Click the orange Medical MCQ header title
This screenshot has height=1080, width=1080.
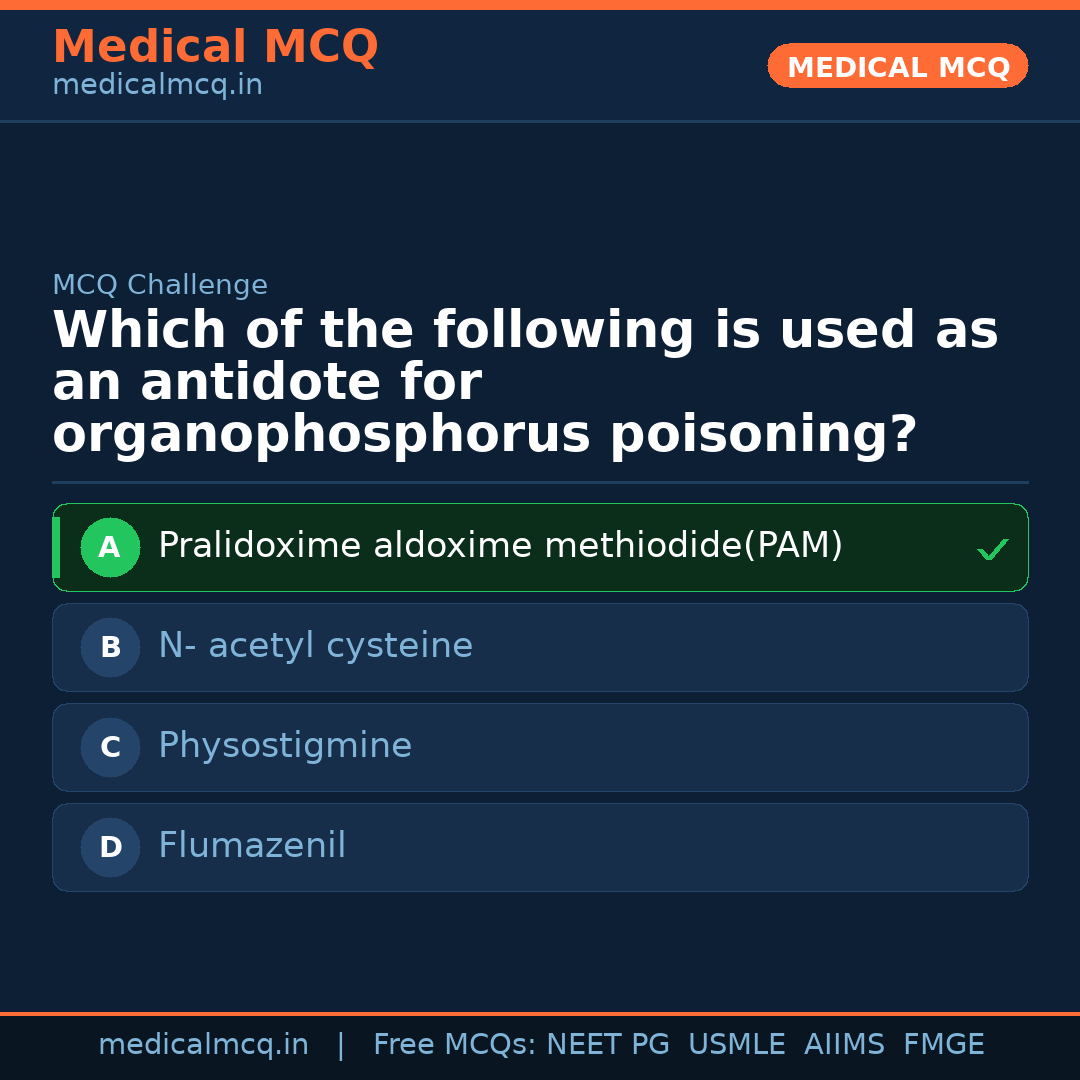coord(215,47)
